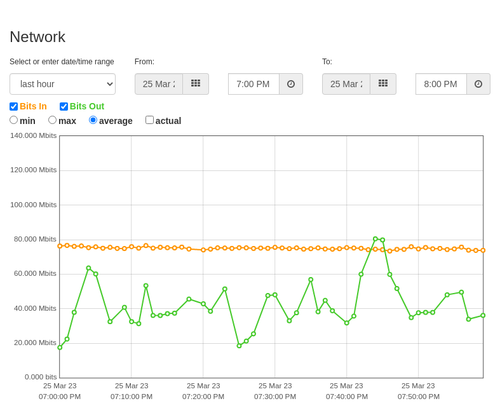This screenshot has height=403, width=500.
Task: Click the 'To:' label
Action: click(x=327, y=62)
